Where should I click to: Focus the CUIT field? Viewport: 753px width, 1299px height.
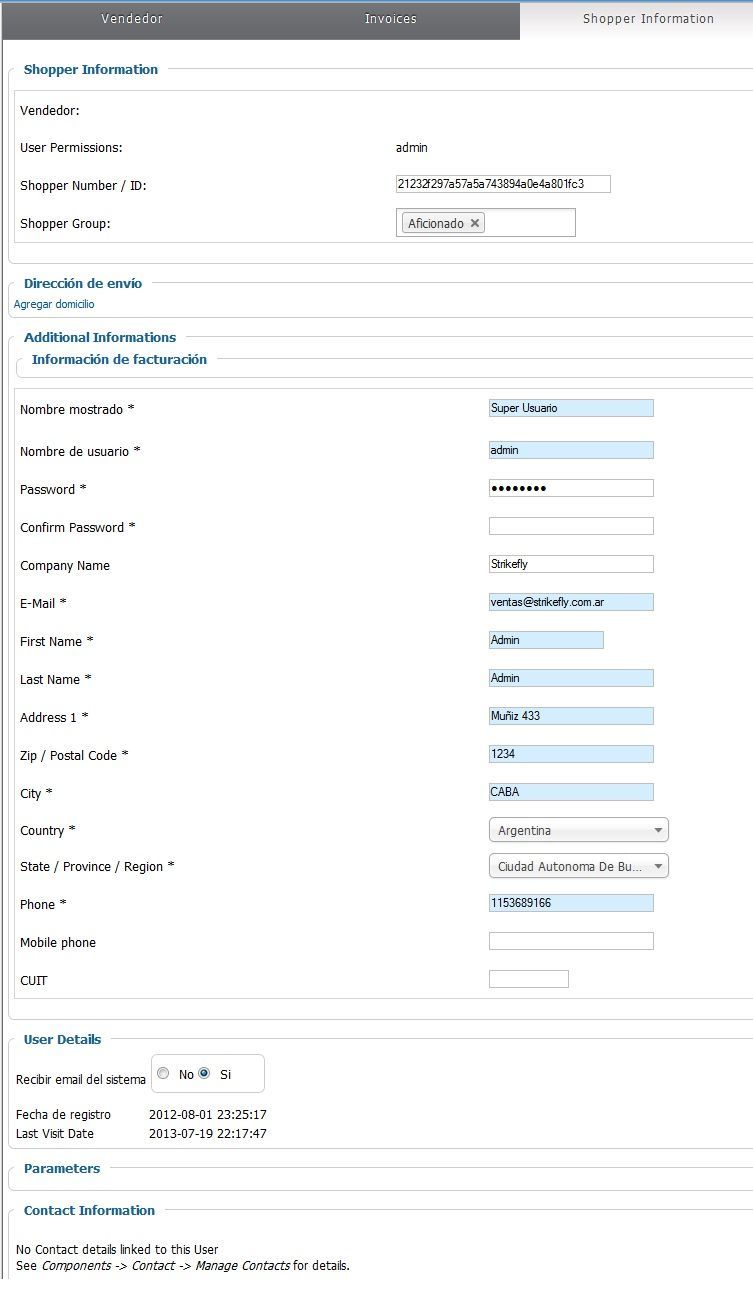(x=529, y=979)
